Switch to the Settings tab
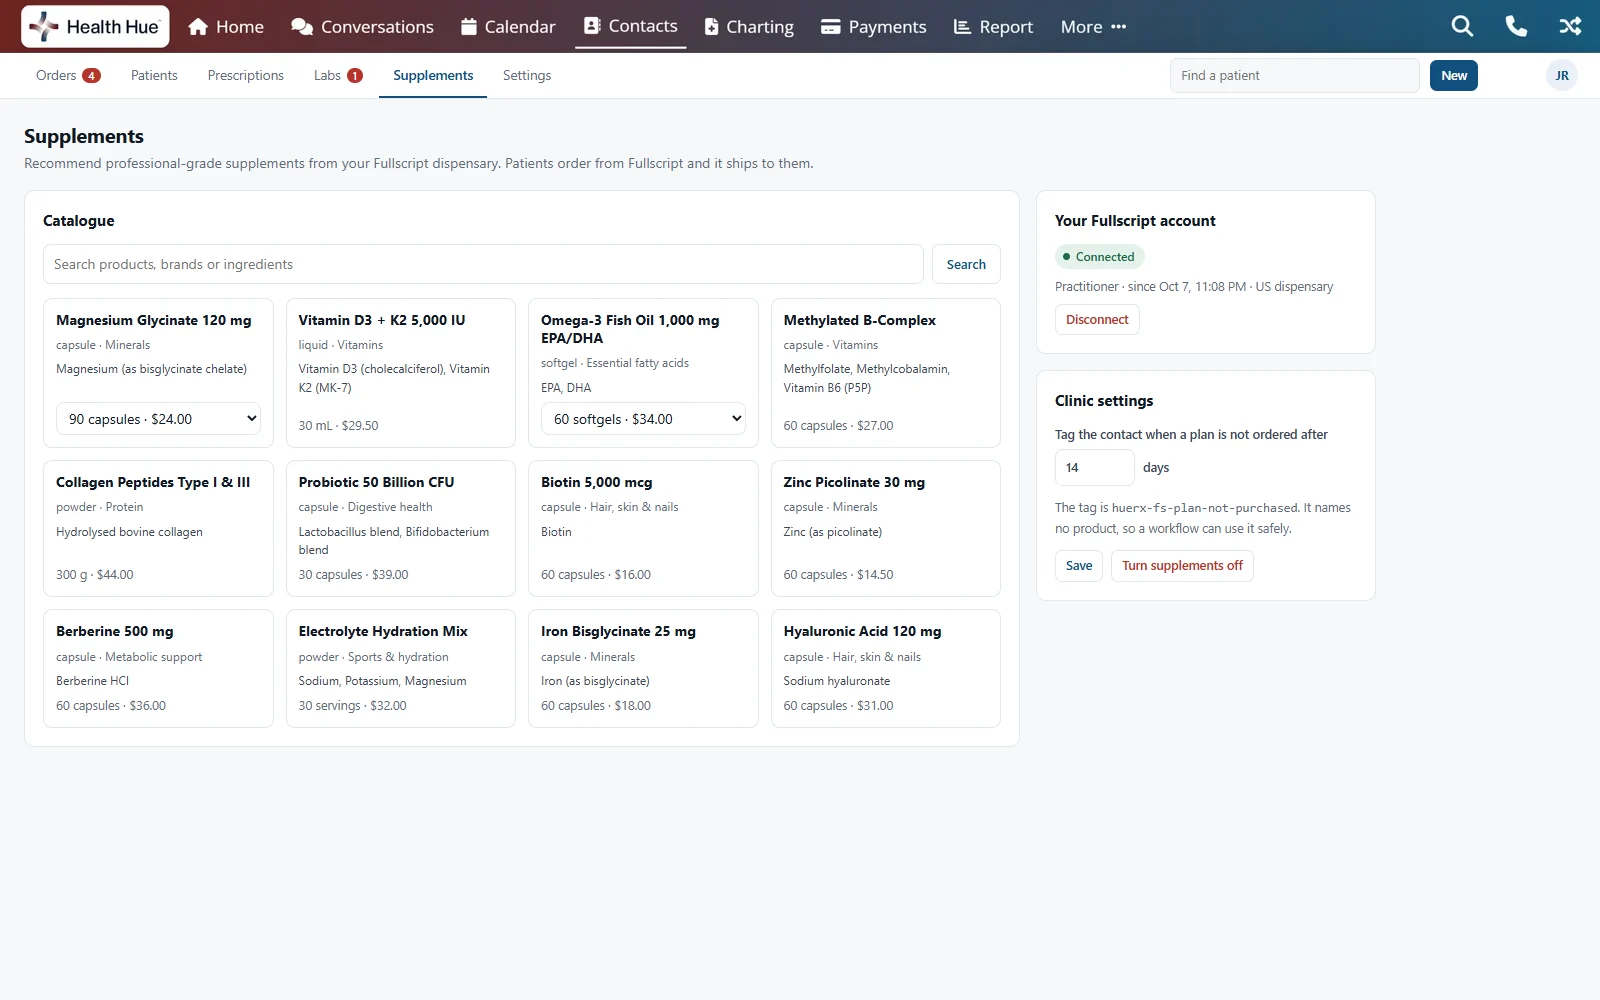 coord(527,75)
